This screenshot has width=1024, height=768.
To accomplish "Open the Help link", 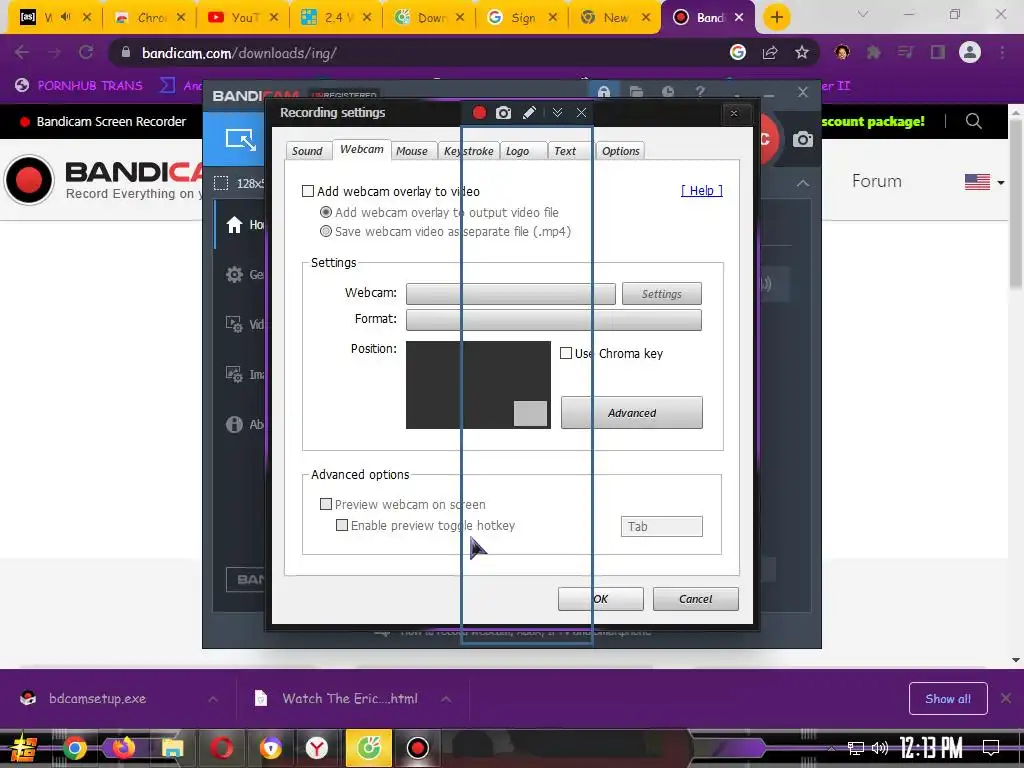I will pos(701,190).
